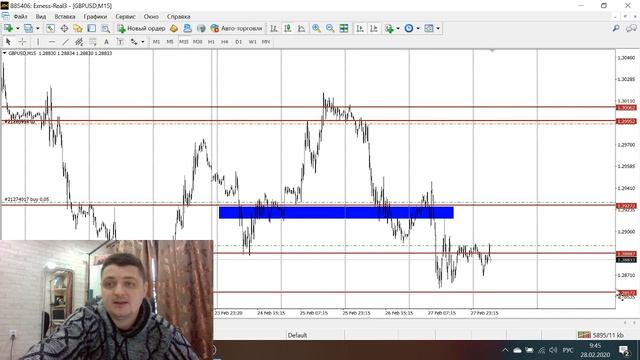Open the MQL5 community account icon
This screenshot has width=640, height=360.
187,28
